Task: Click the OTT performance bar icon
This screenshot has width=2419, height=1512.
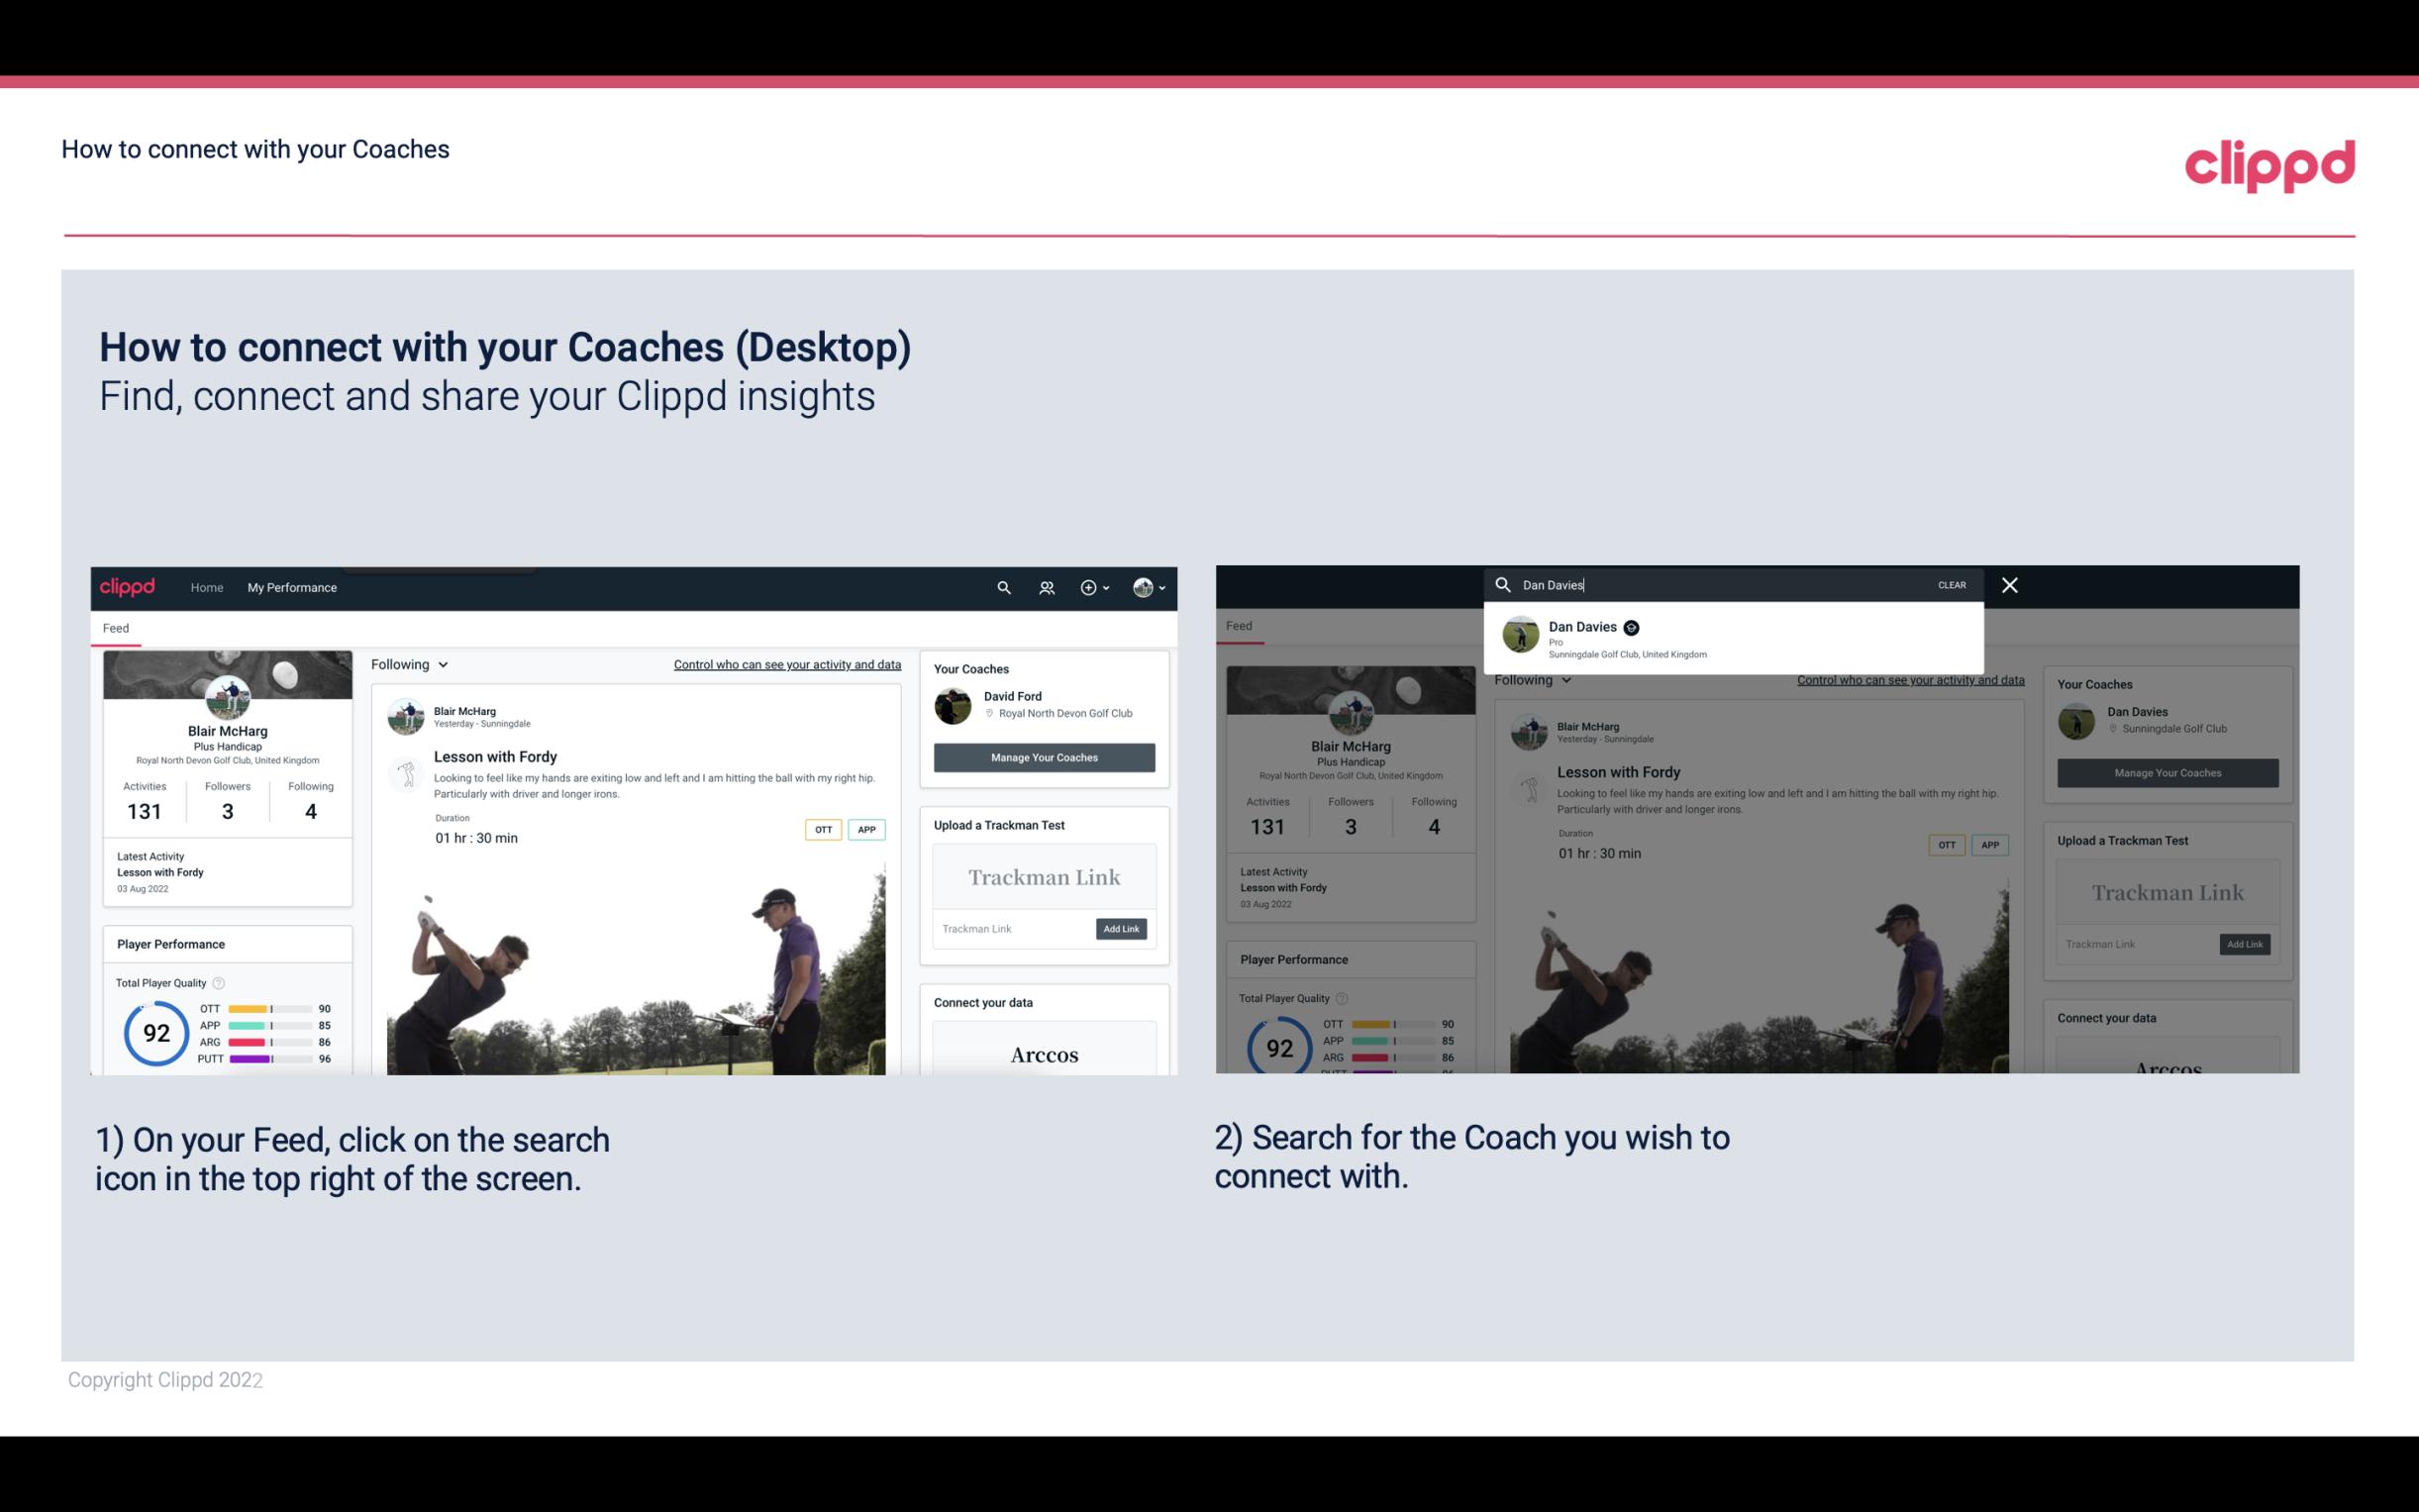Action: click(x=268, y=1010)
